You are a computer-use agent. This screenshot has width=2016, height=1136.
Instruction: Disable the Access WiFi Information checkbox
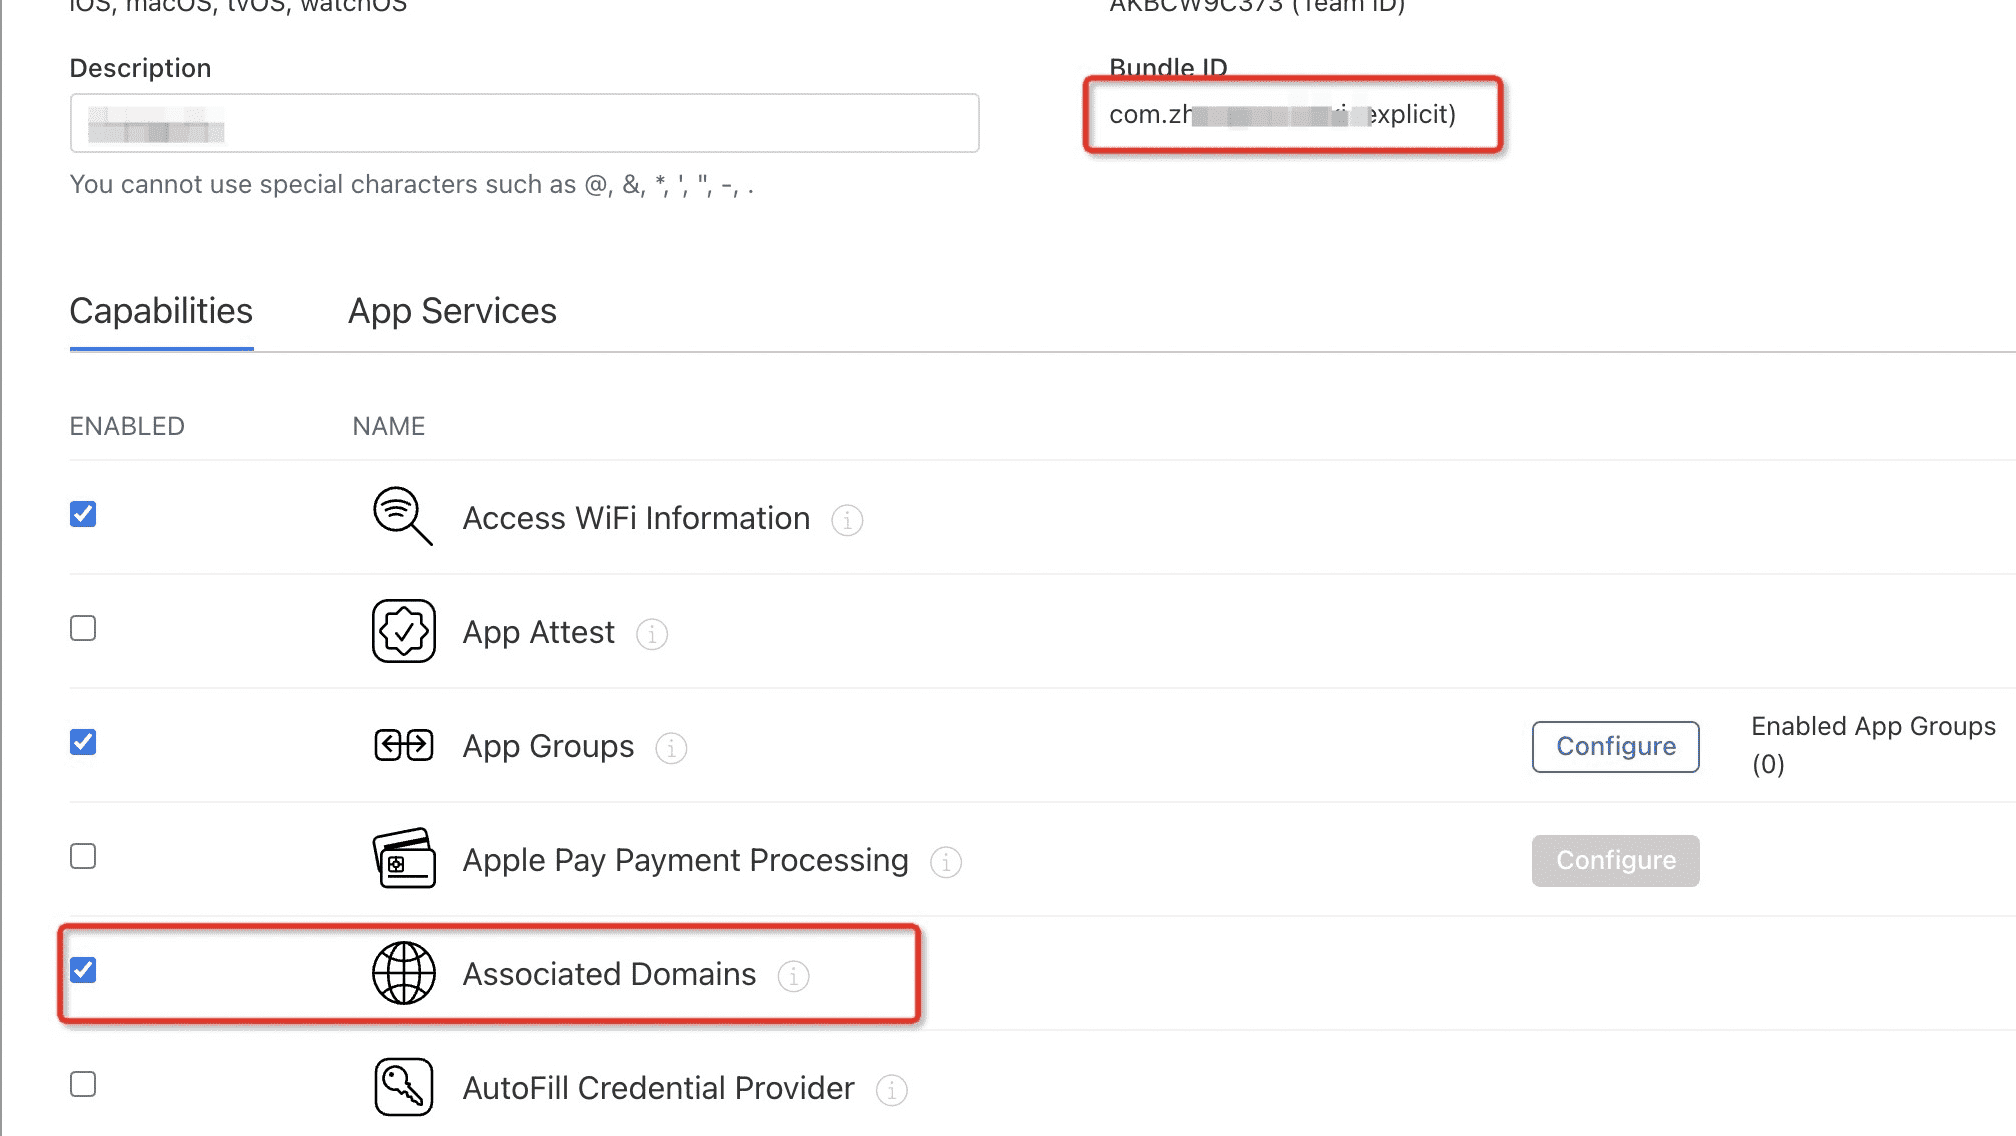pos(84,513)
